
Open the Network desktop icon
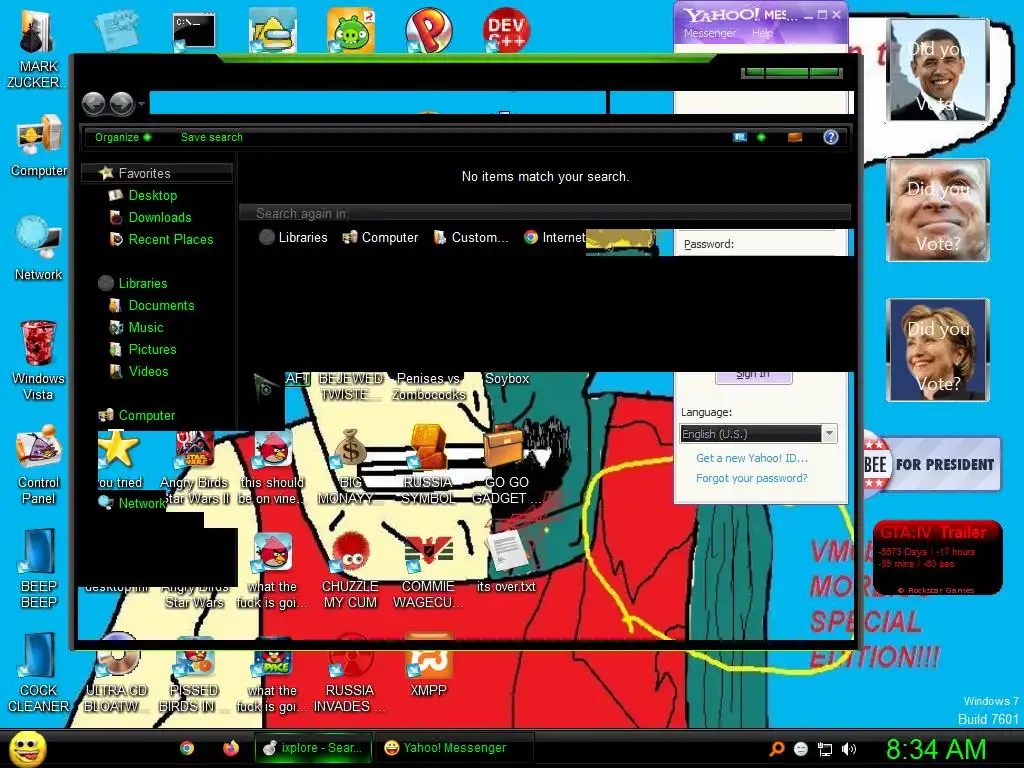(x=39, y=248)
